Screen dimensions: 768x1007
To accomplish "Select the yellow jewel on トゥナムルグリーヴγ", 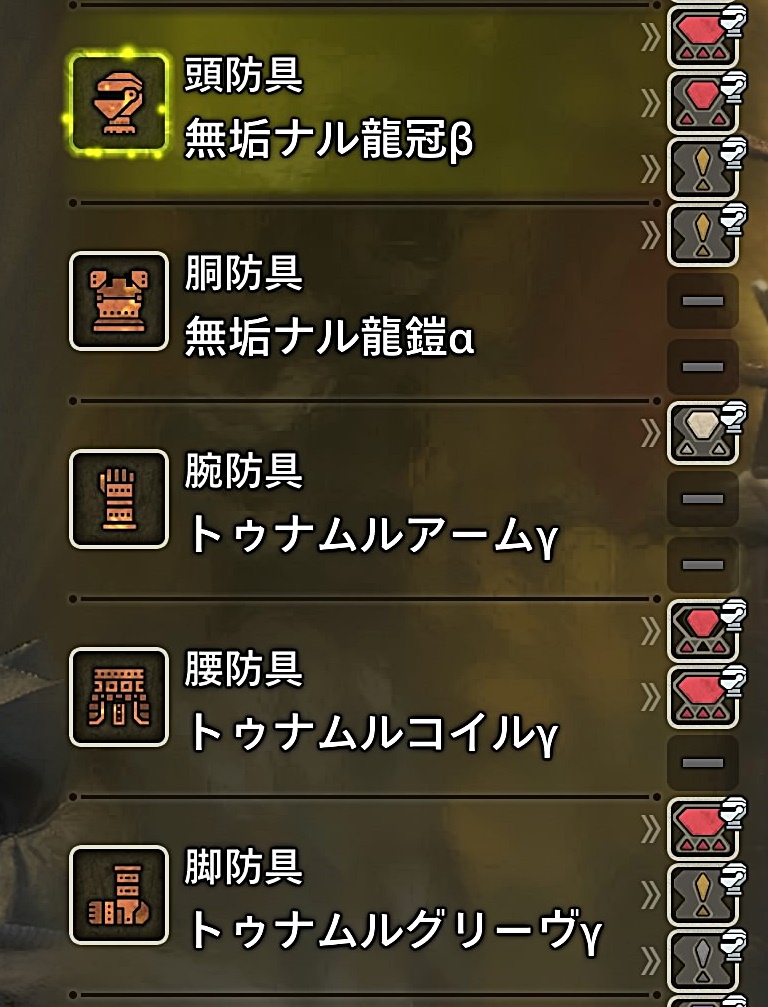I will click(x=704, y=895).
